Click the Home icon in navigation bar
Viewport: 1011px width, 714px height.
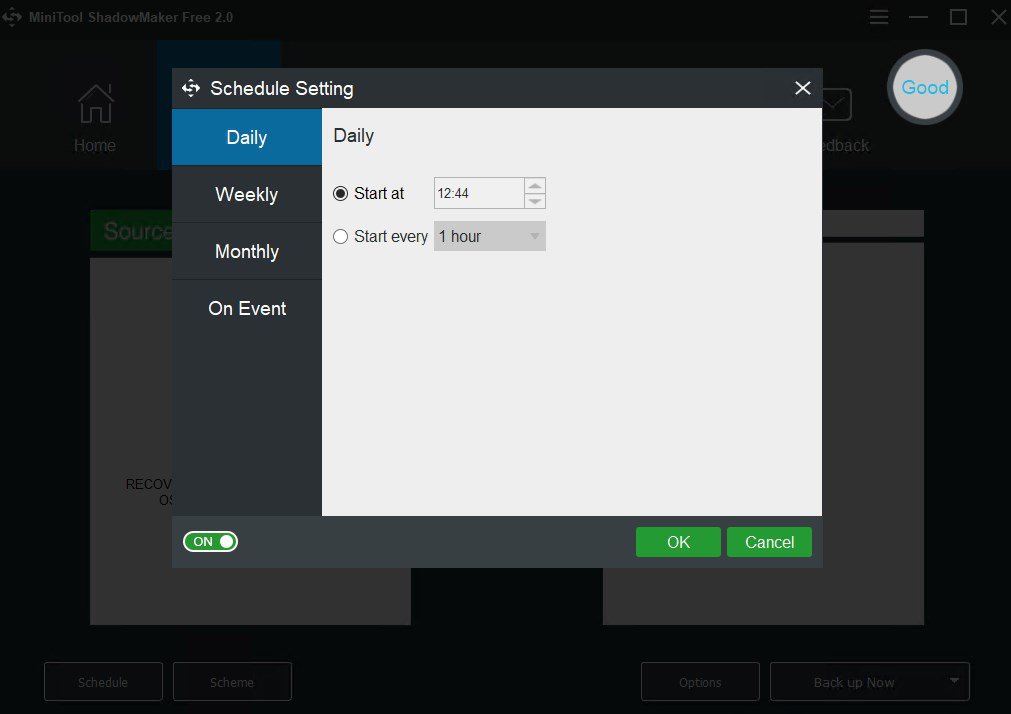[95, 104]
